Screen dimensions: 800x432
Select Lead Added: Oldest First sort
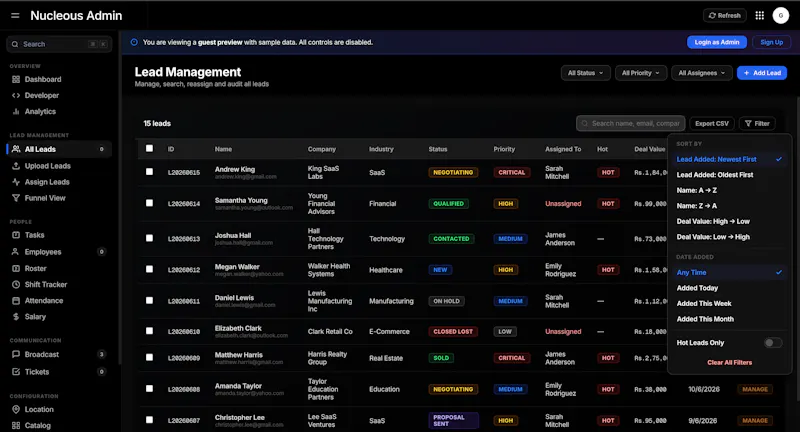pyautogui.click(x=729, y=175)
